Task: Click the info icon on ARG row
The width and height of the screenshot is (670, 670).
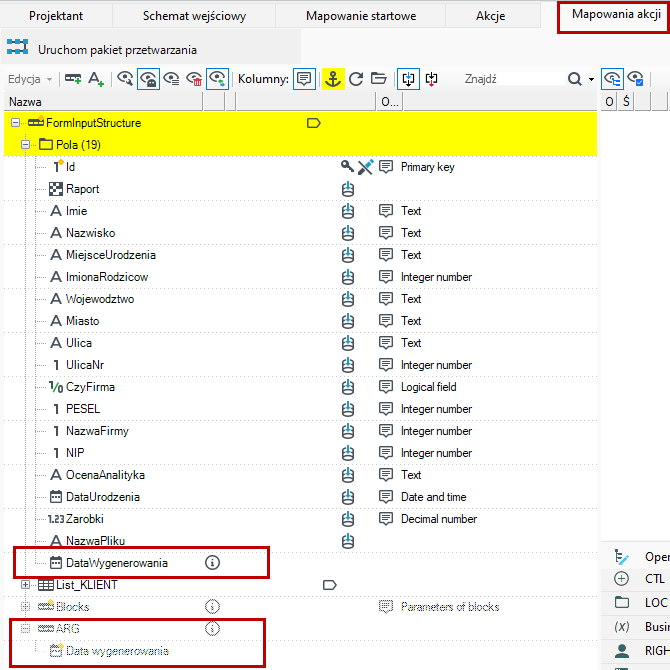Action: (212, 629)
